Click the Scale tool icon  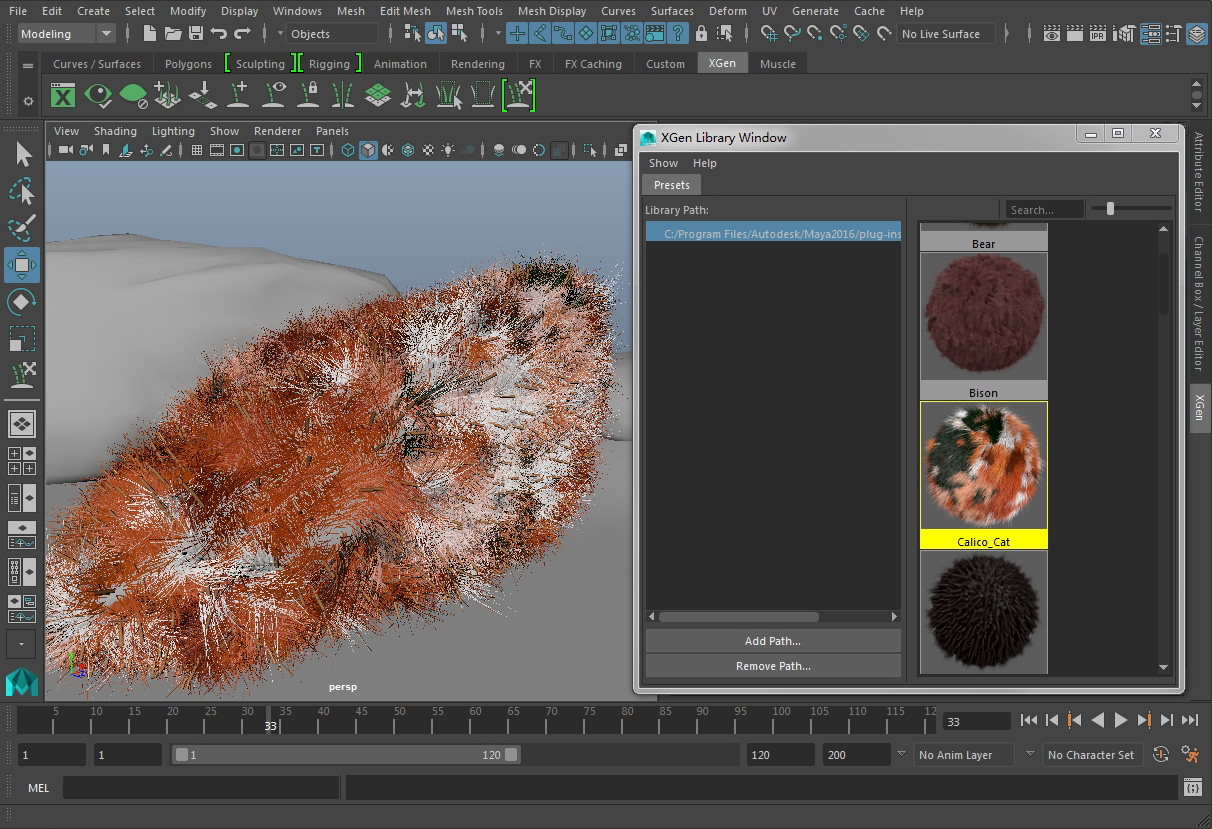(x=22, y=339)
